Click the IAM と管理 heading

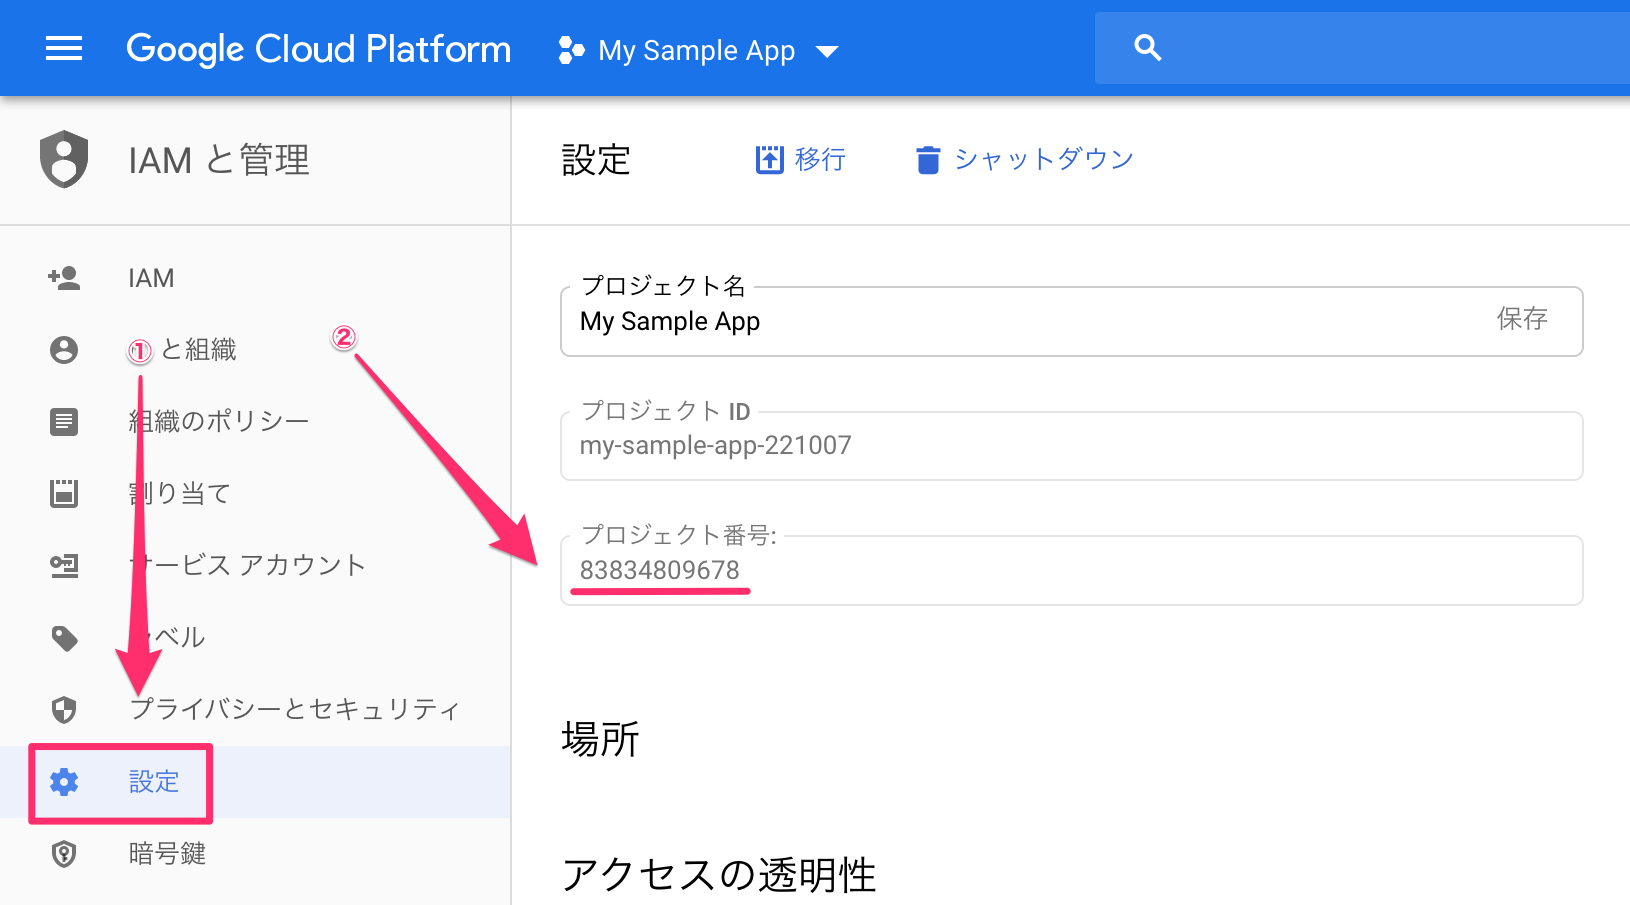(219, 160)
